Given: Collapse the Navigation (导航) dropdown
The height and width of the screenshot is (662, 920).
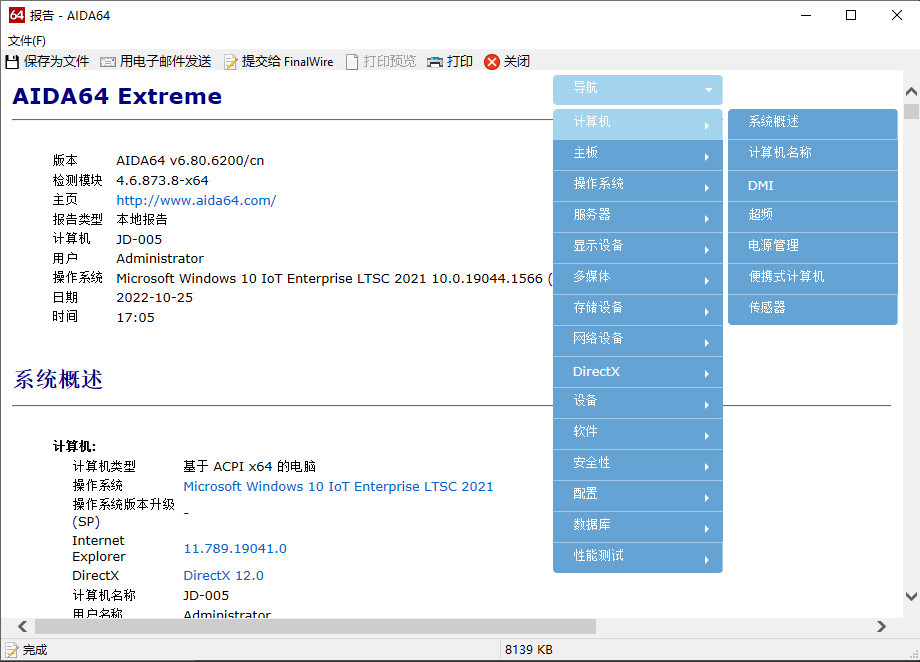Looking at the screenshot, I should [x=709, y=90].
